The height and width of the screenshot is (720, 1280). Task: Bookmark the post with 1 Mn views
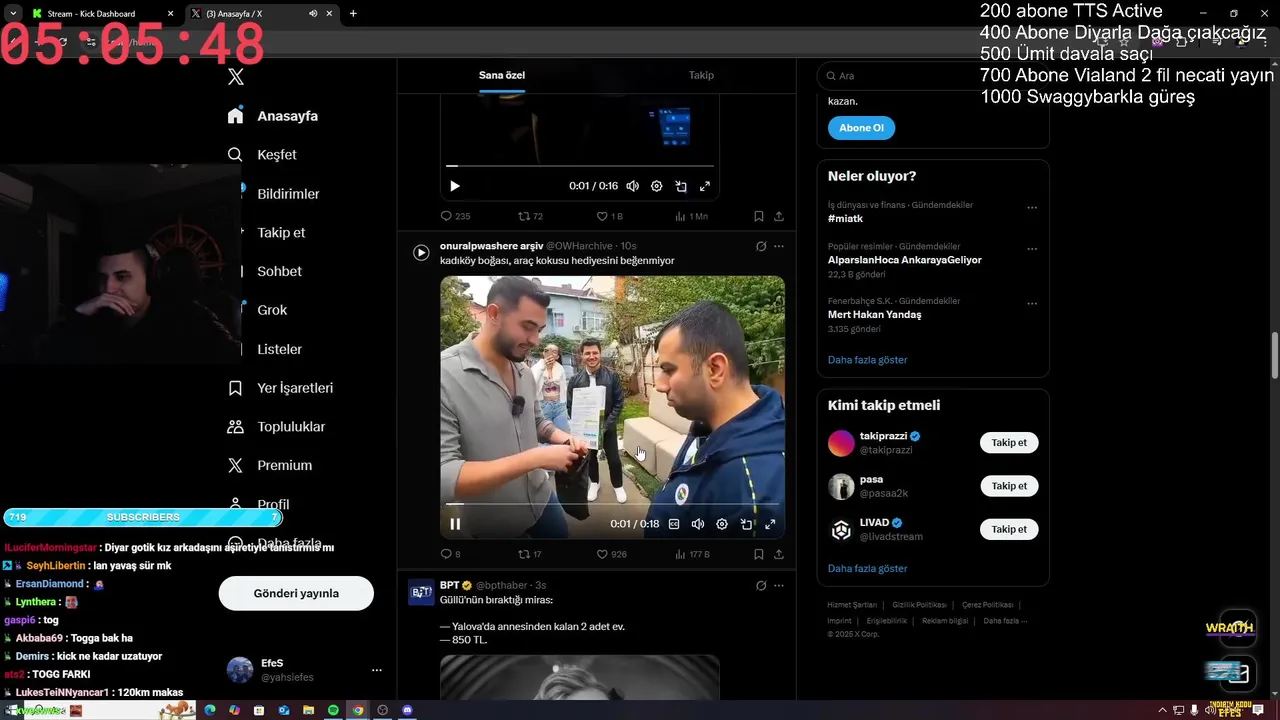tap(759, 216)
